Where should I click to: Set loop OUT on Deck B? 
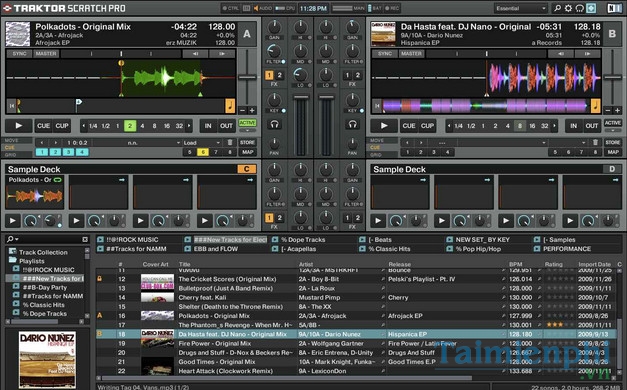click(x=592, y=126)
